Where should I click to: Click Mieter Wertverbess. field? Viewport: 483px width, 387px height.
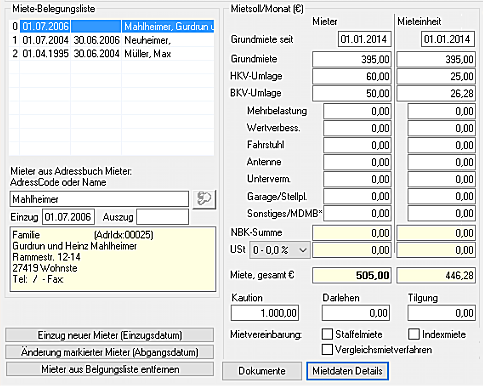tap(357, 128)
